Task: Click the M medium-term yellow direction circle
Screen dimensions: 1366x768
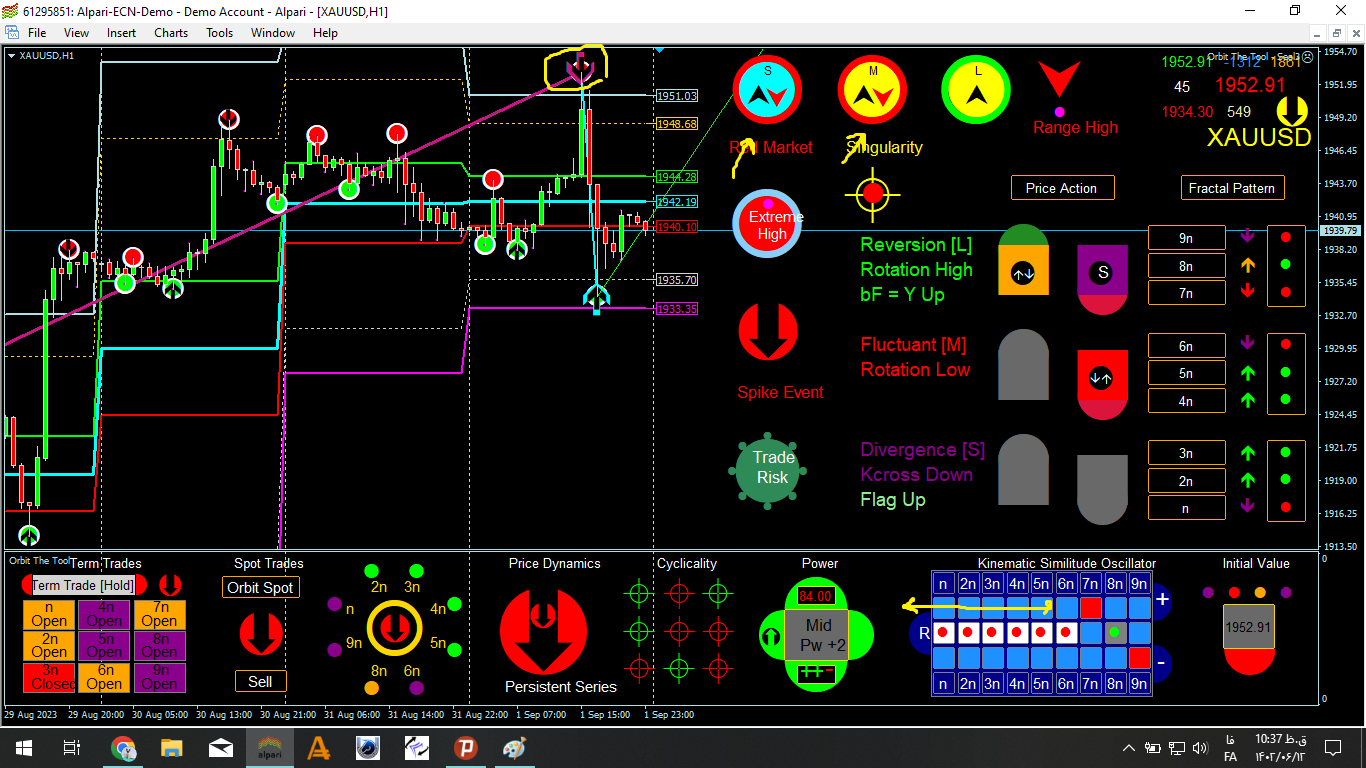Action: [x=872, y=90]
